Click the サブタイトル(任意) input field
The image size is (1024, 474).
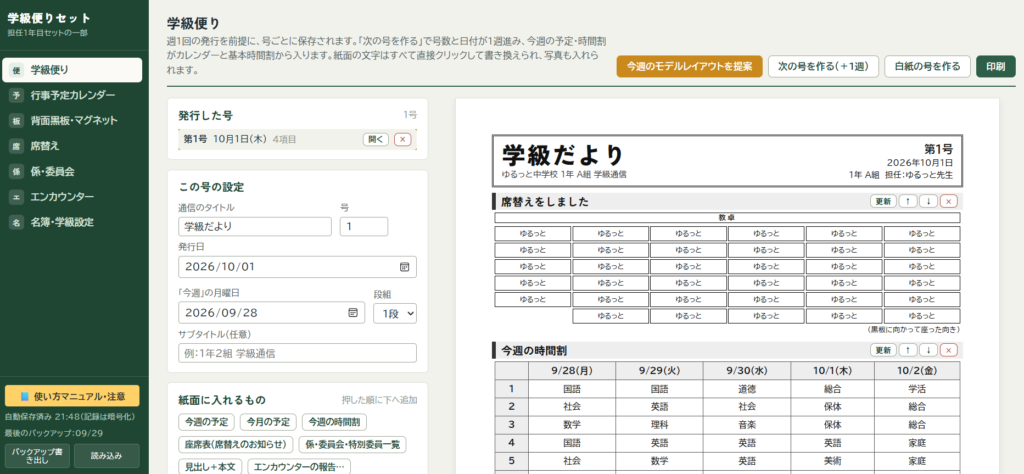297,353
